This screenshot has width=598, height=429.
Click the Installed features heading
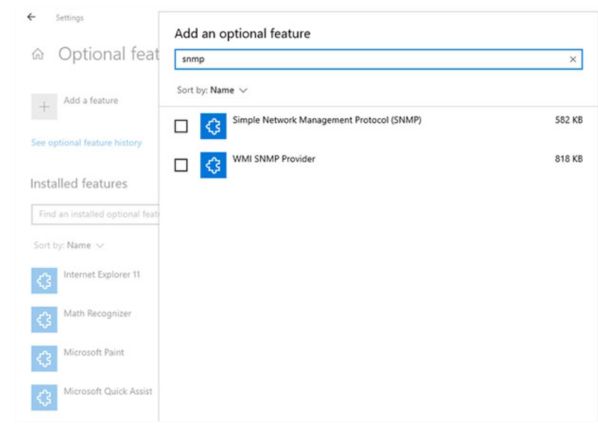[x=79, y=184]
